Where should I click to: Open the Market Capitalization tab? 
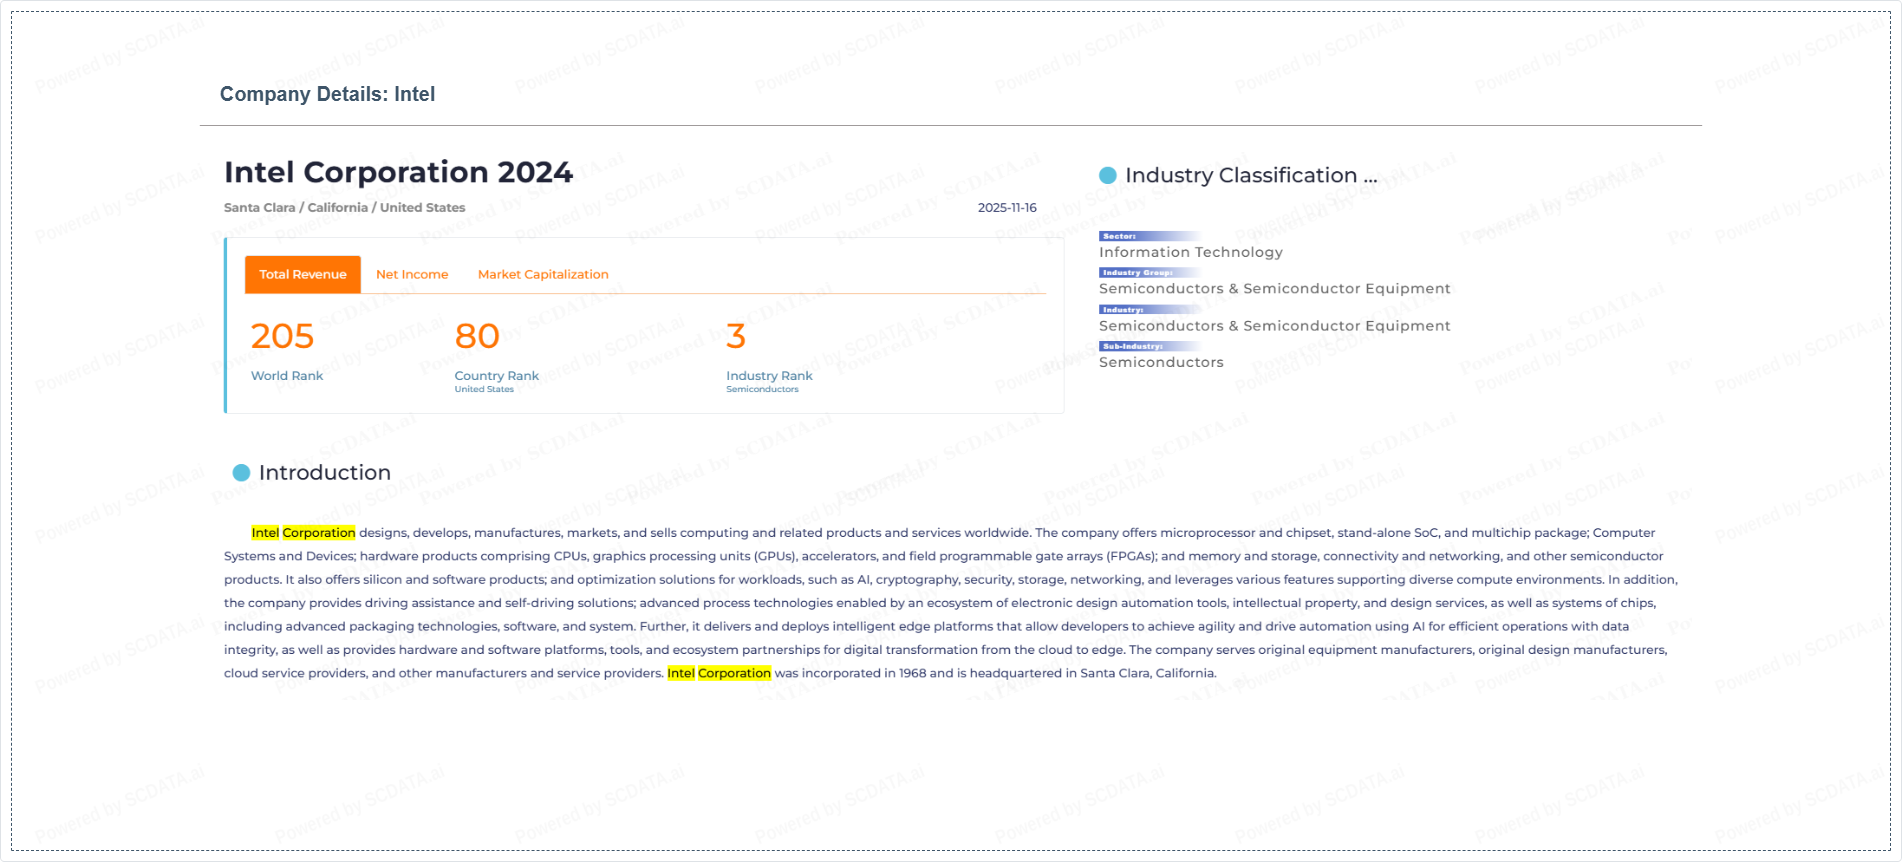[543, 274]
